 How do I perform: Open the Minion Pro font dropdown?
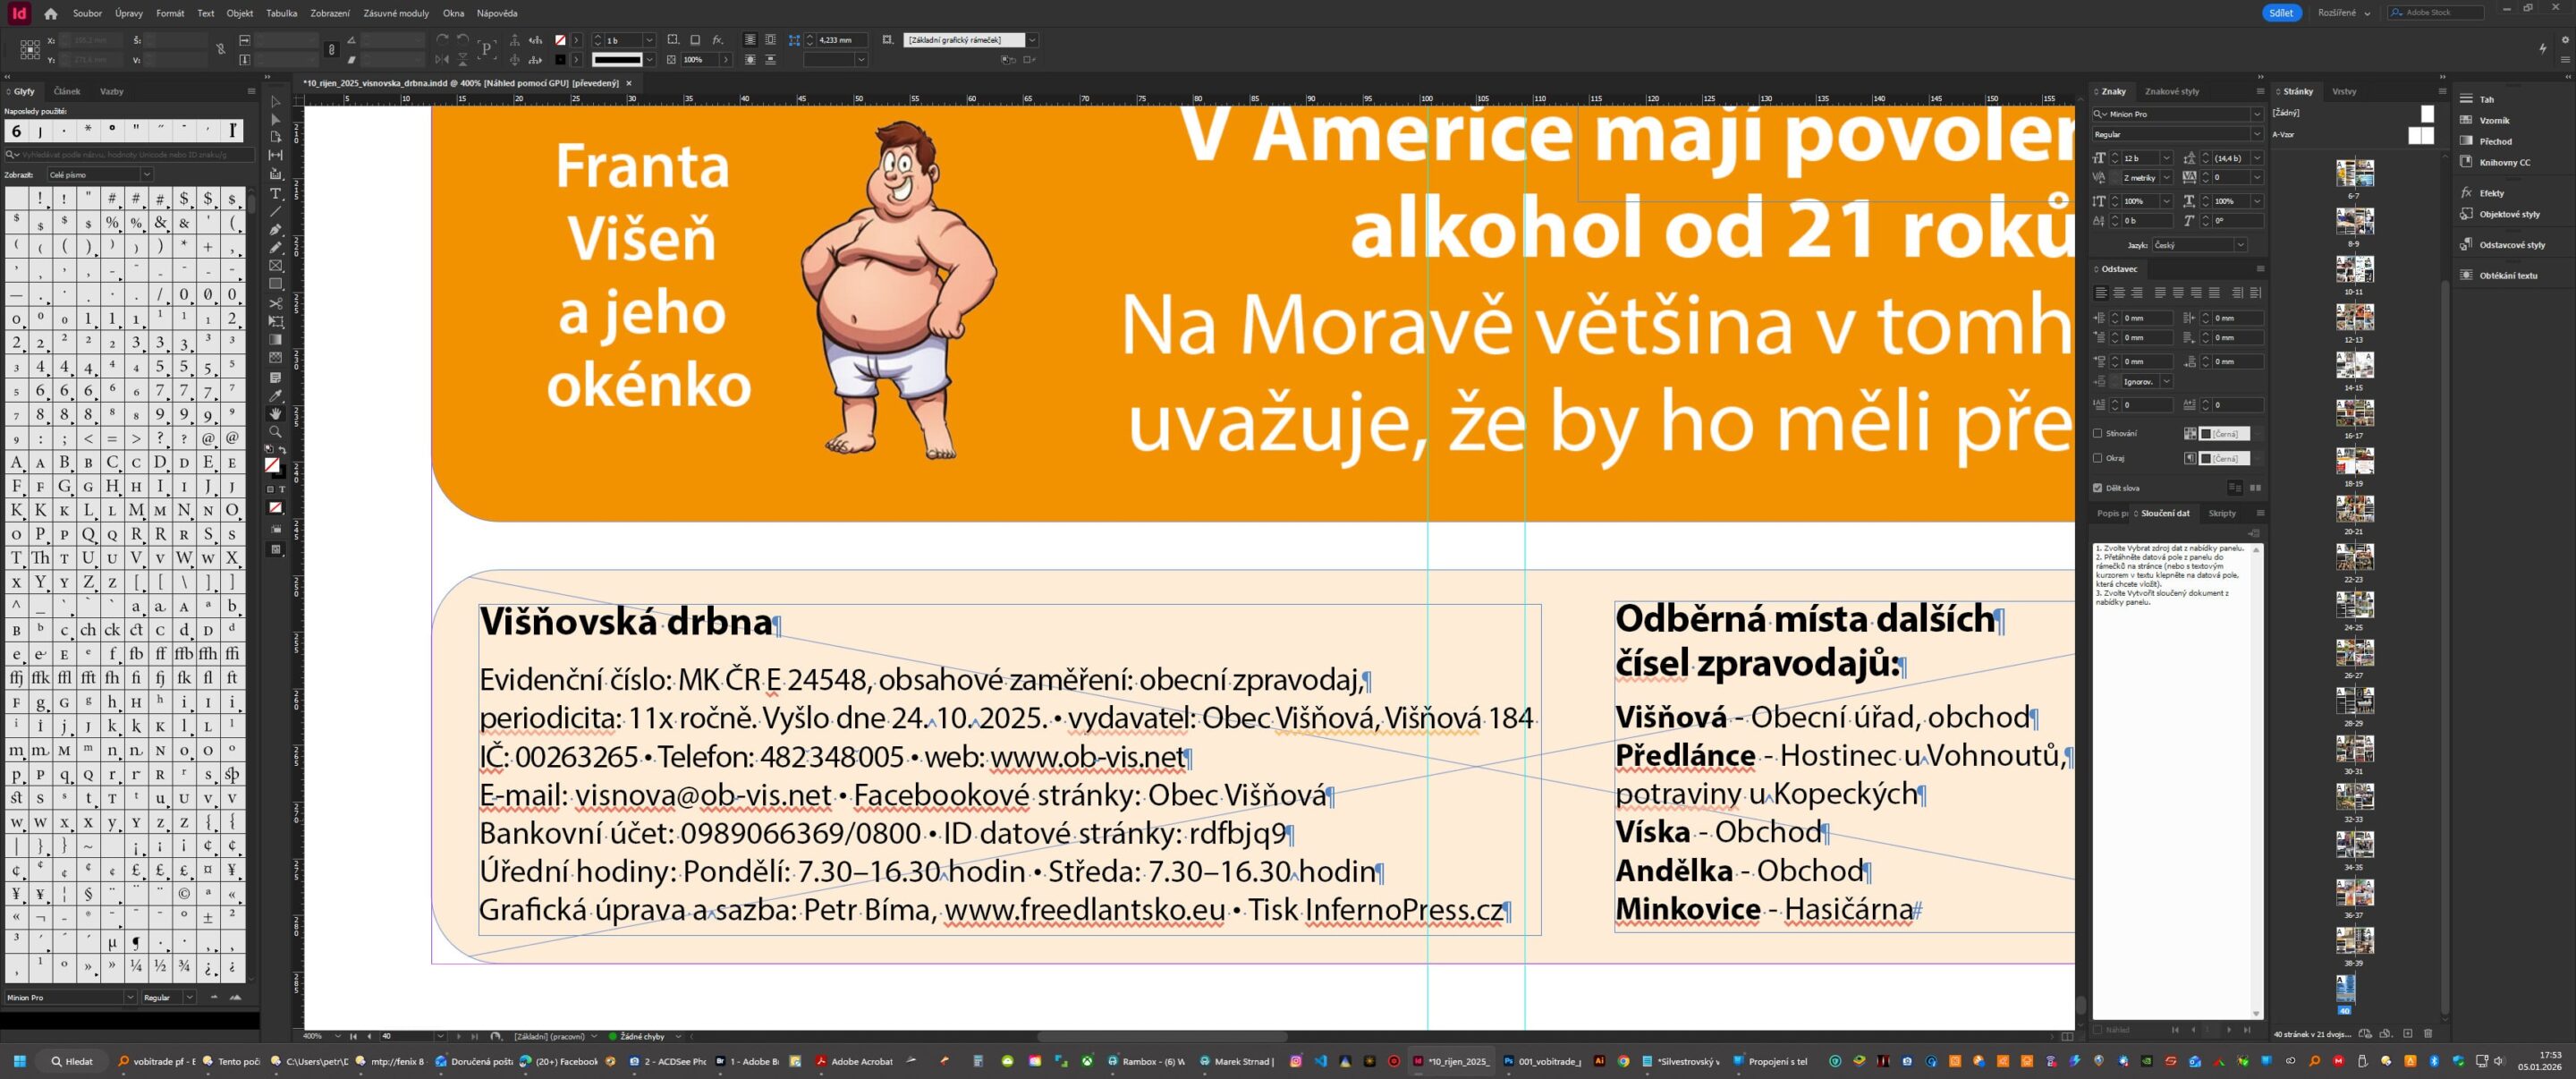click(x=2256, y=114)
